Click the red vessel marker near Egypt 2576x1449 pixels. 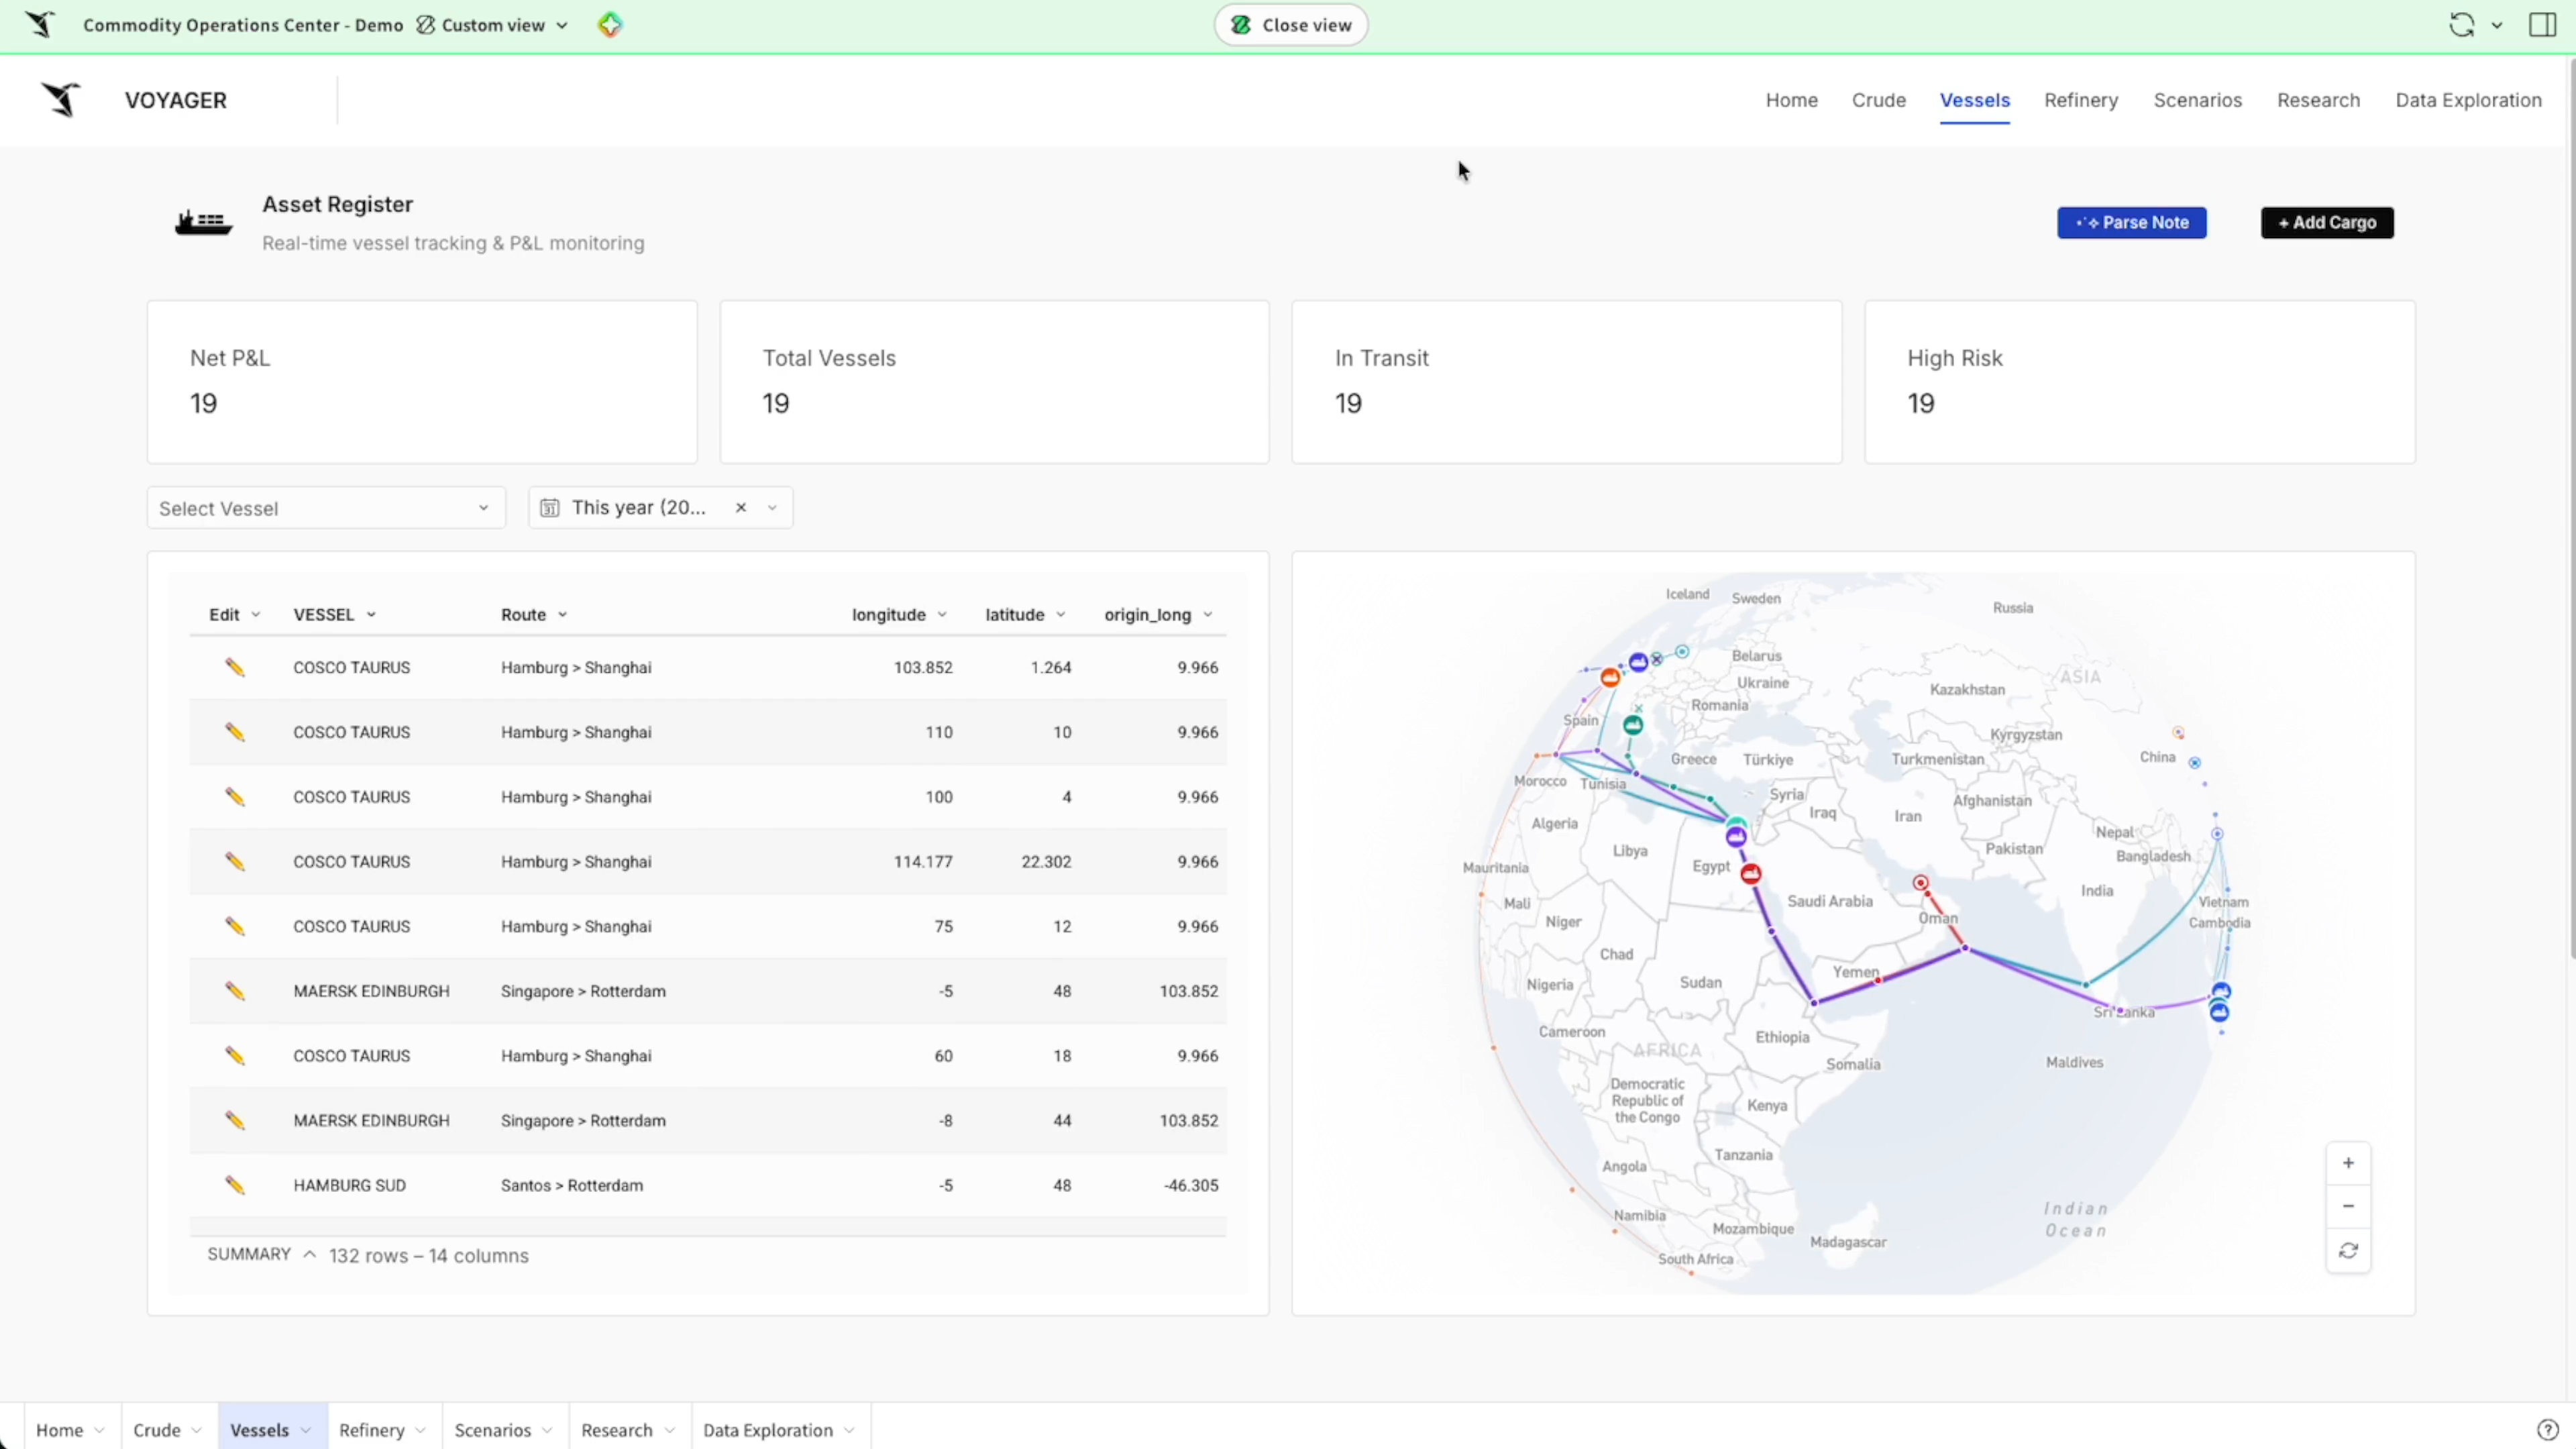pos(1750,874)
